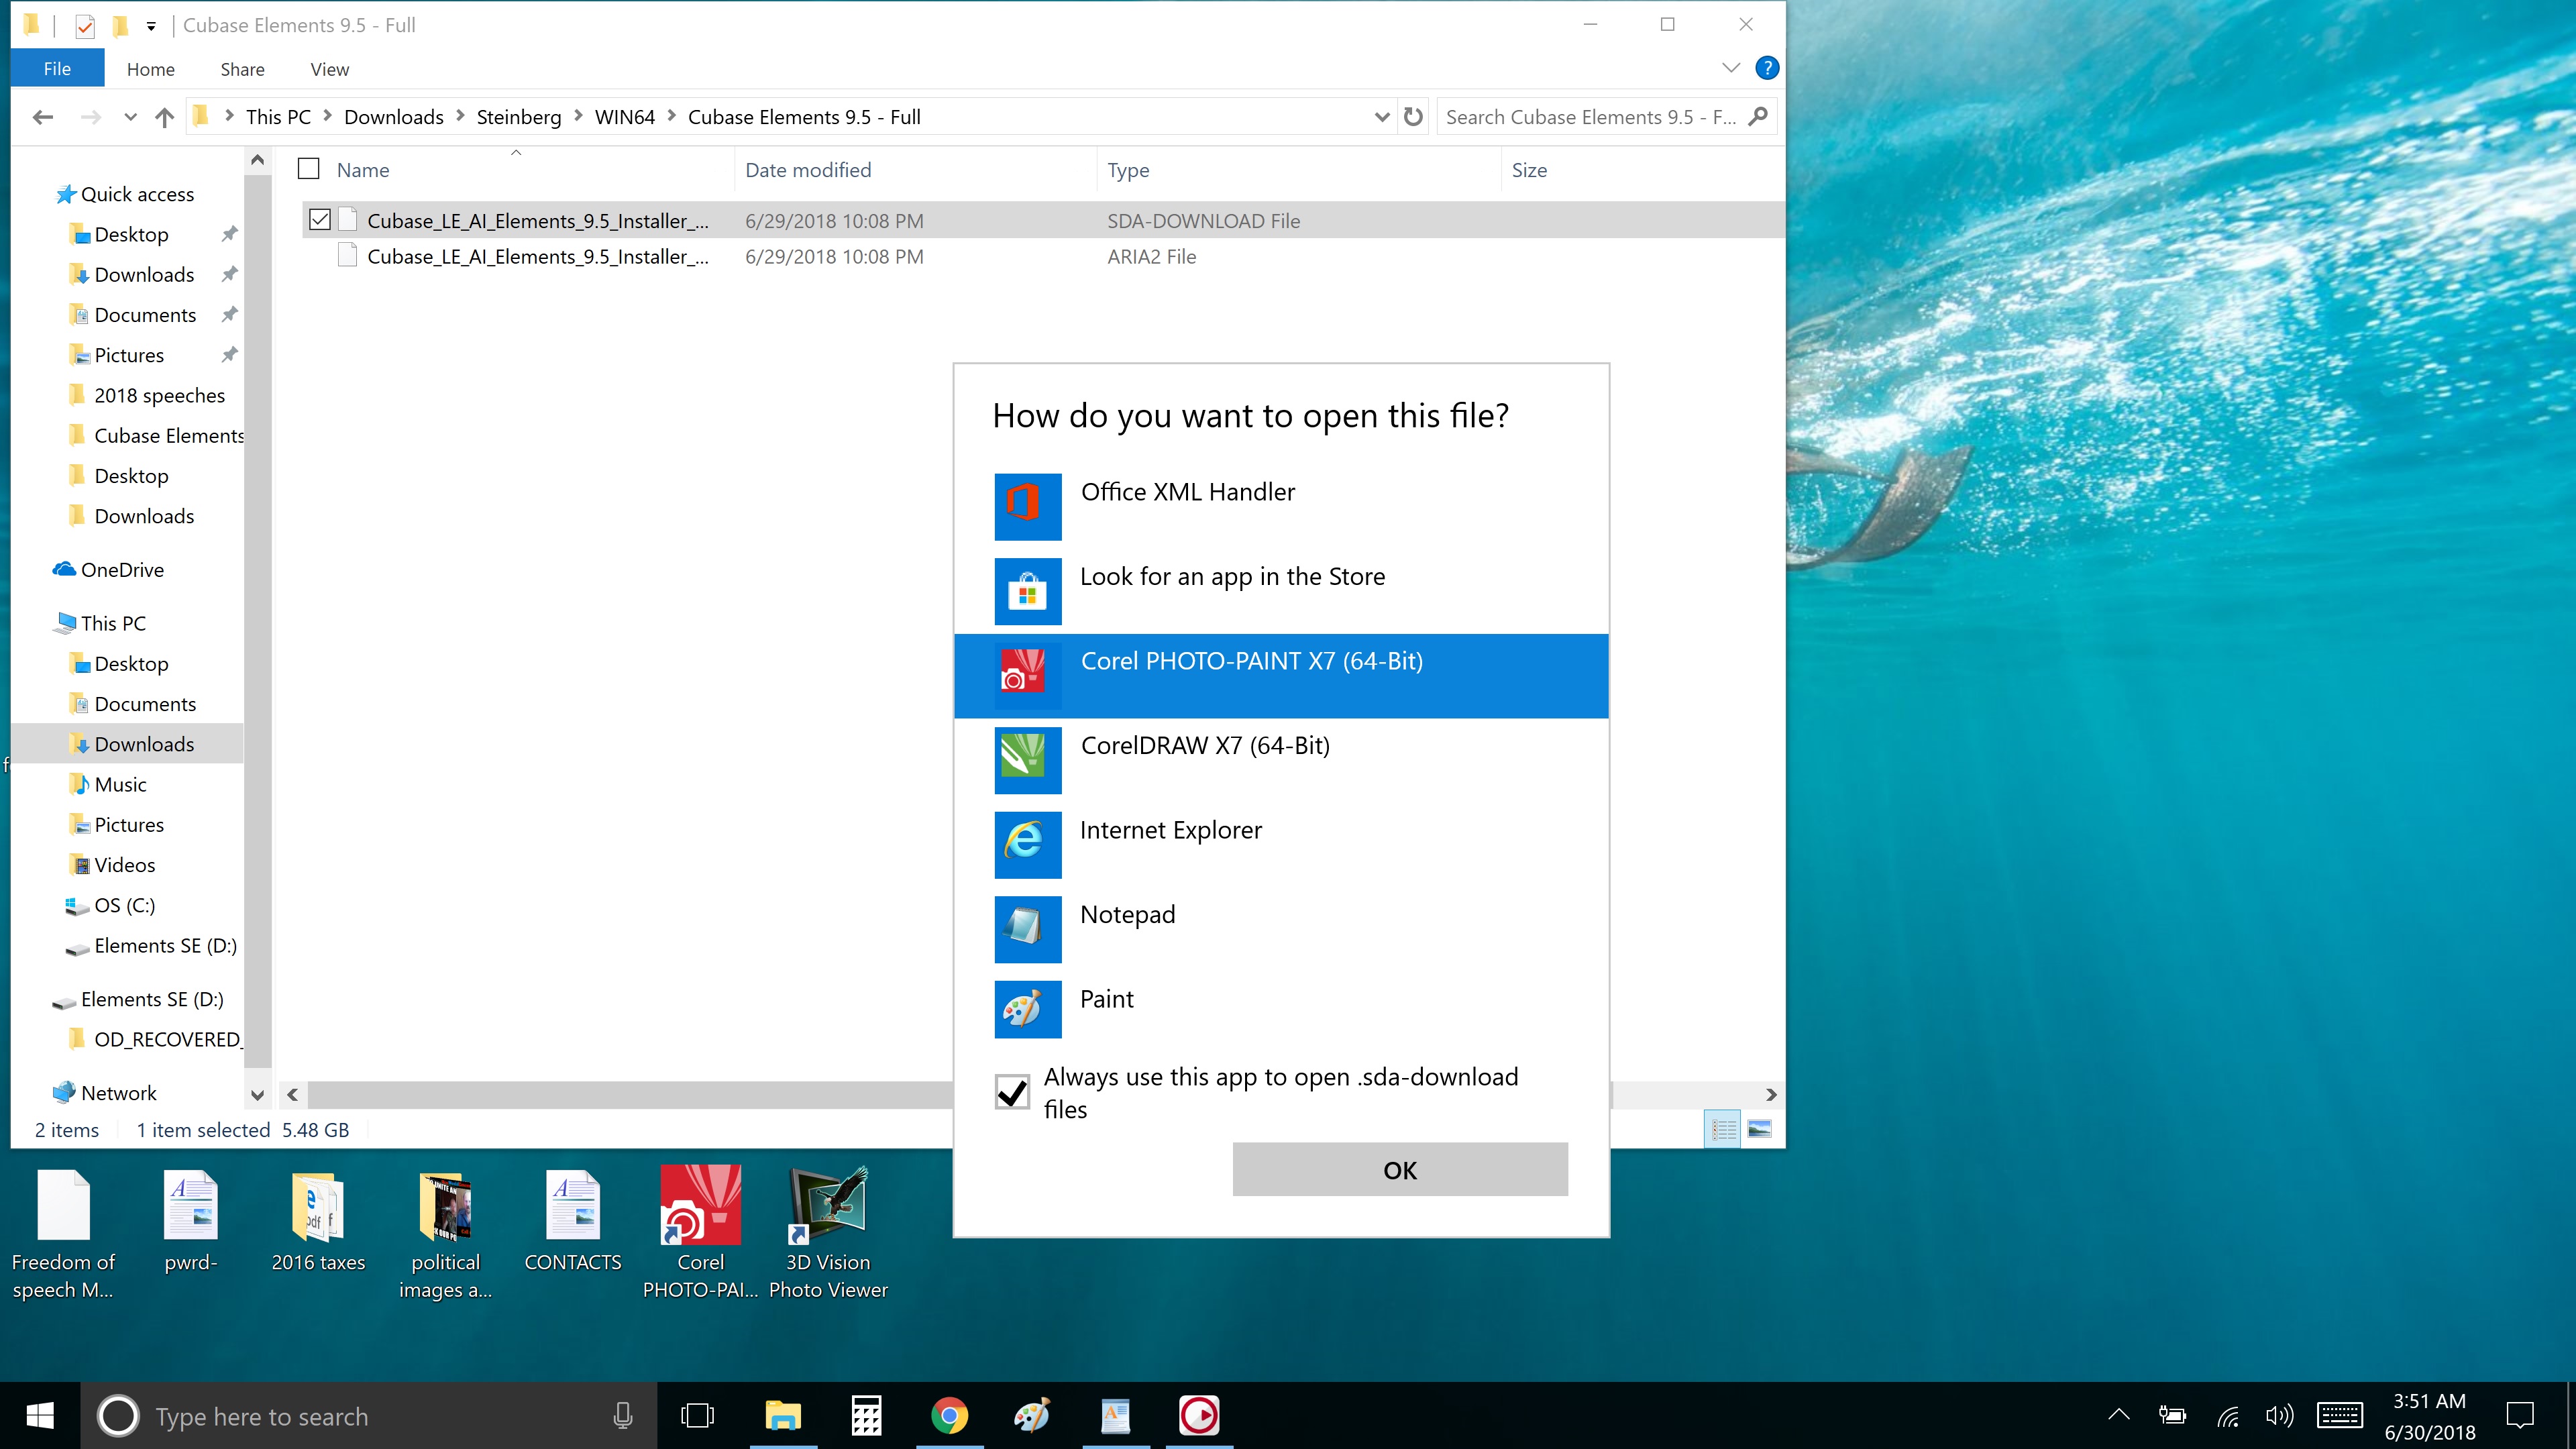2576x1449 pixels.
Task: Expand breadcrumb arrow after This PC
Action: 327,117
